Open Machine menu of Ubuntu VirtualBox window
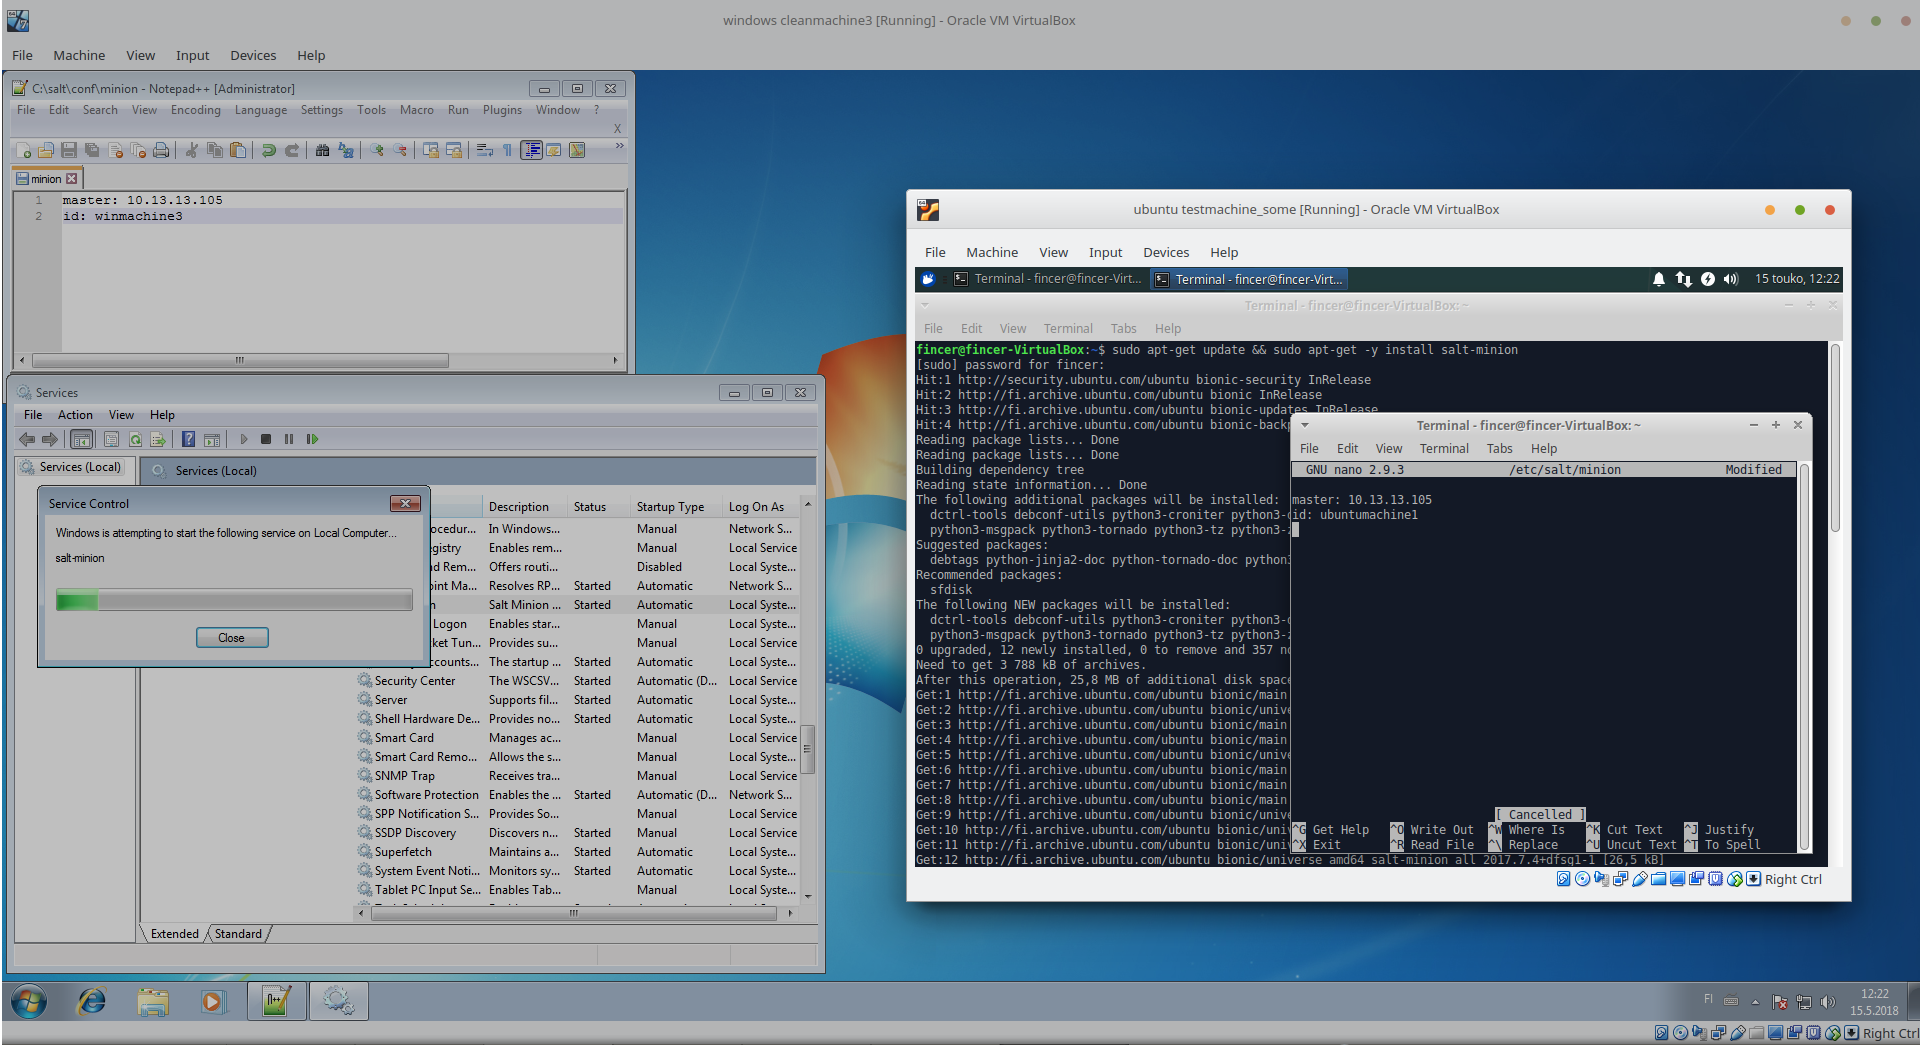1921x1045 pixels. coord(992,253)
